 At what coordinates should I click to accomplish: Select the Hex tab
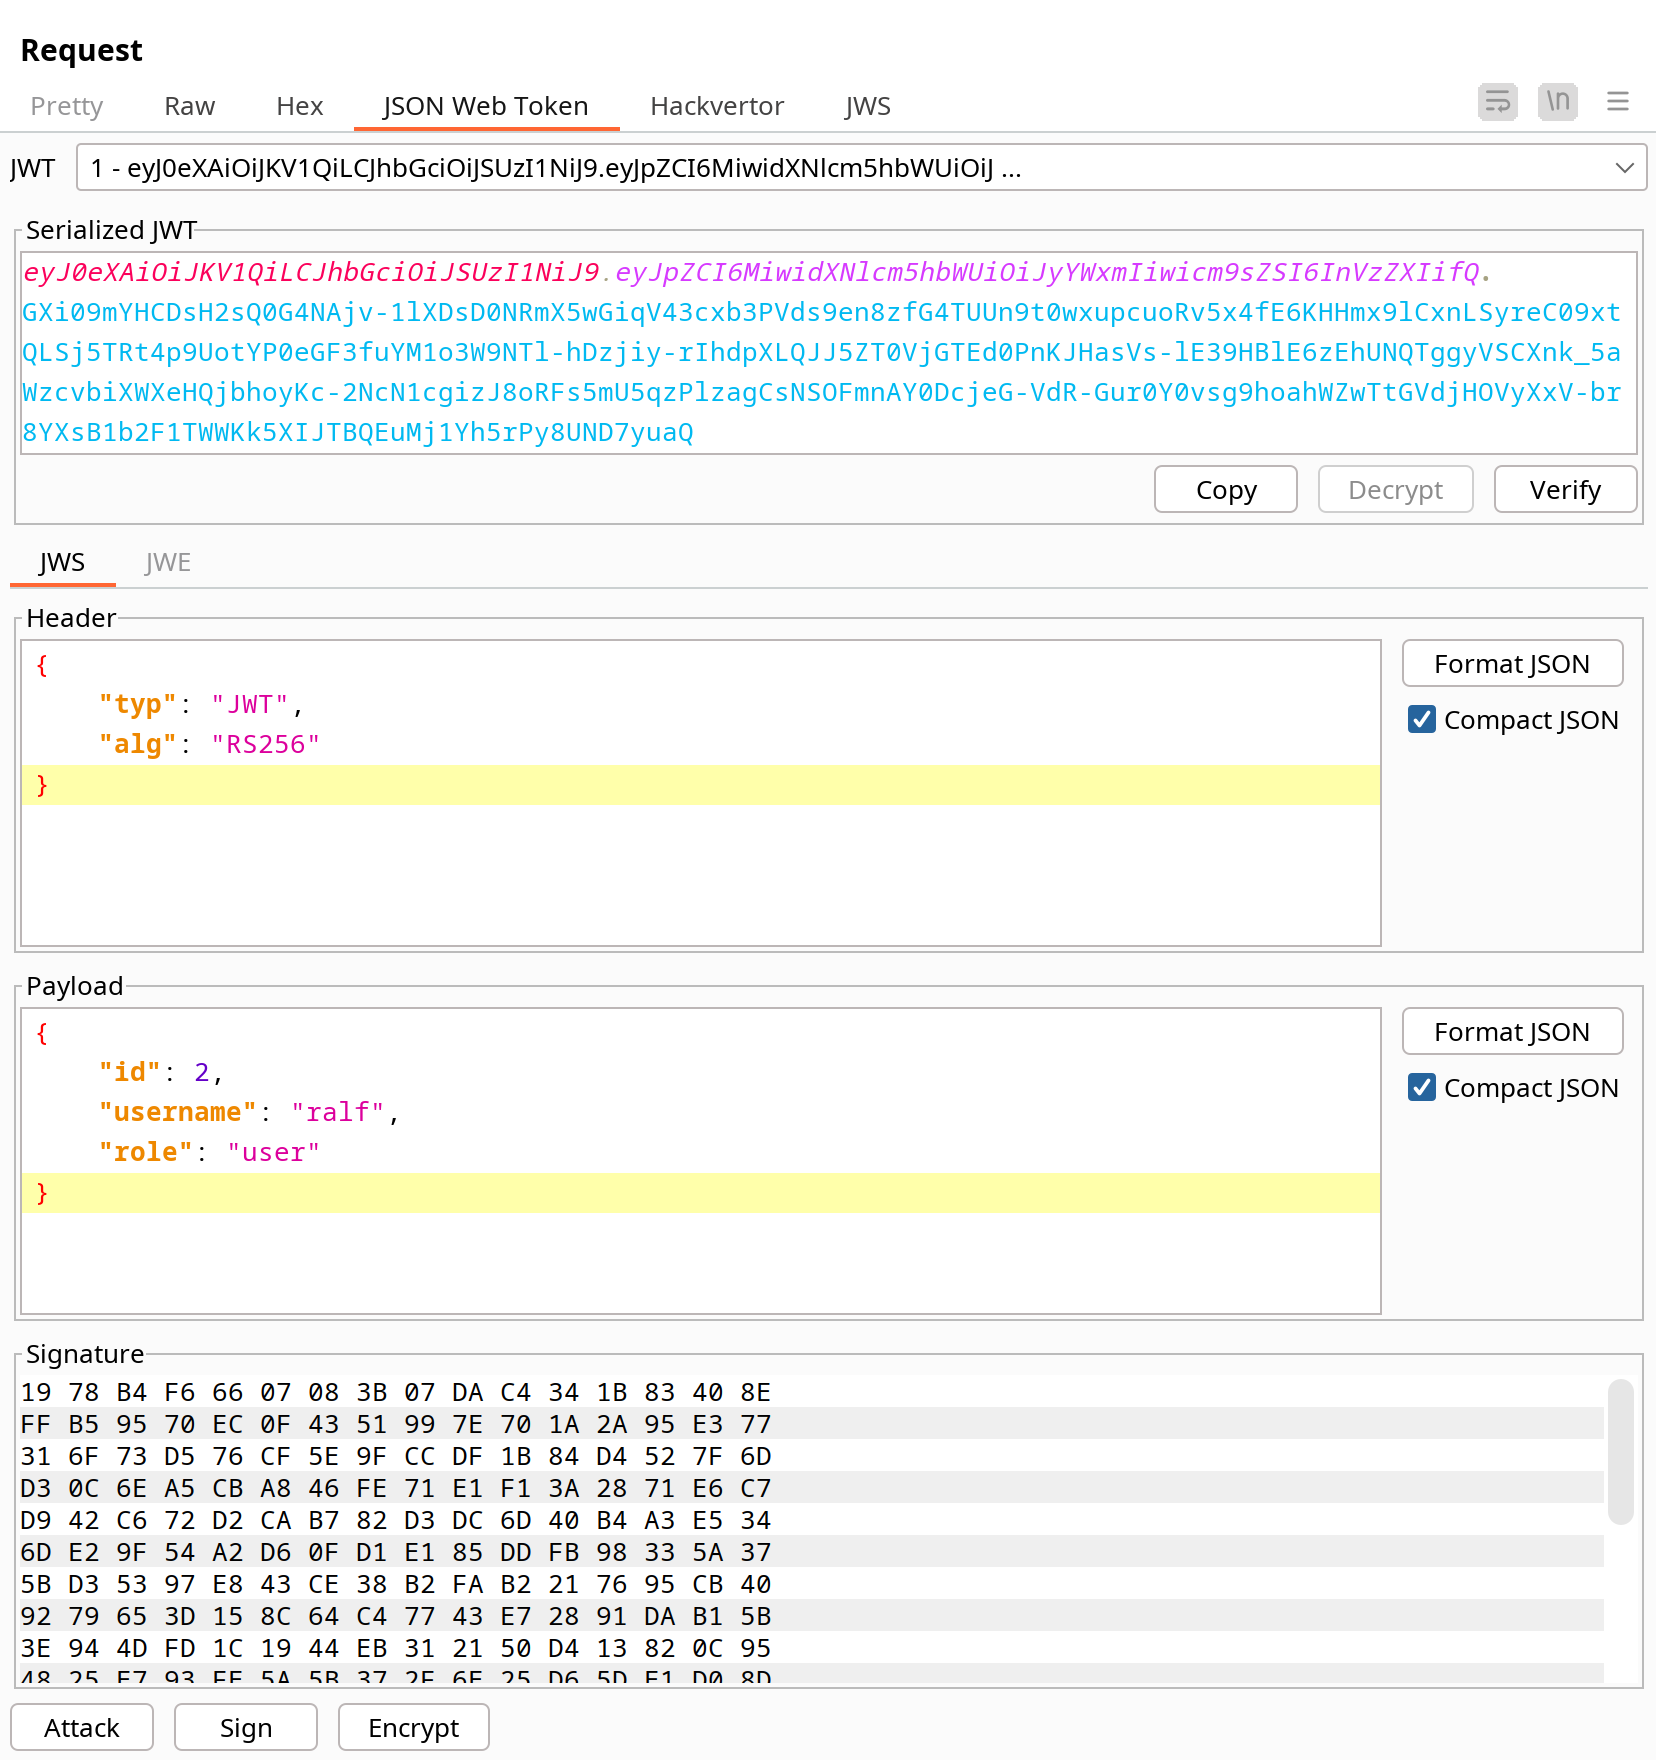point(299,106)
